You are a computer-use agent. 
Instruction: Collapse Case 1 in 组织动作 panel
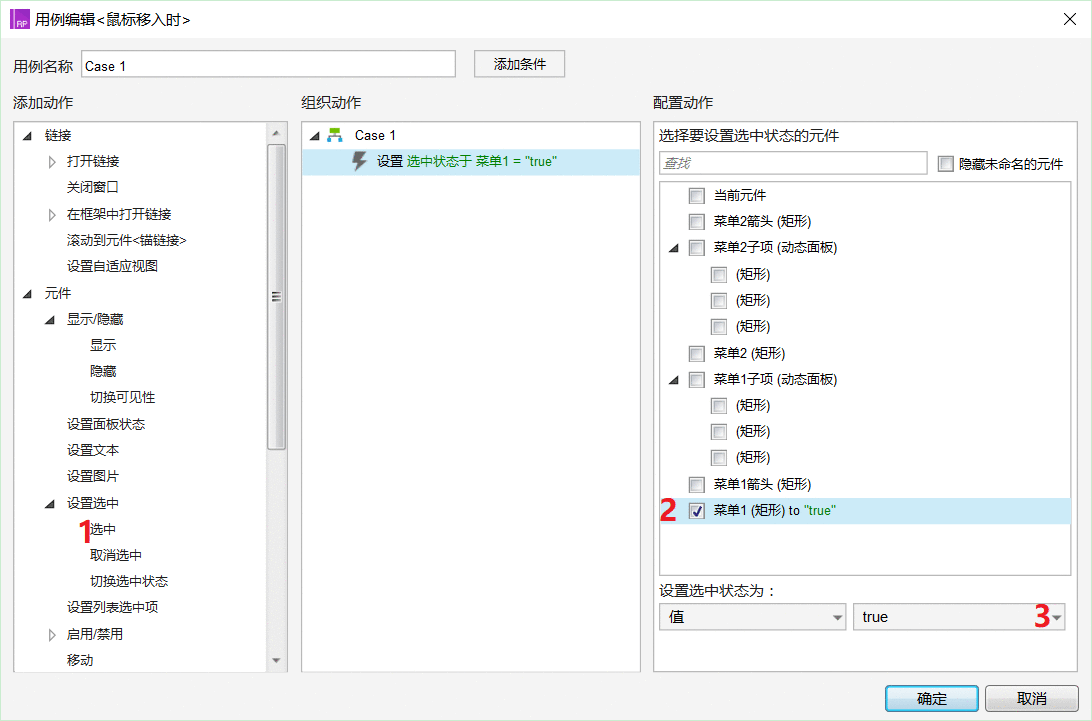(315, 136)
